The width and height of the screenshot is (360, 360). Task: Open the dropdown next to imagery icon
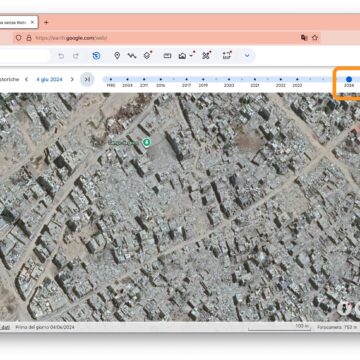point(191,56)
